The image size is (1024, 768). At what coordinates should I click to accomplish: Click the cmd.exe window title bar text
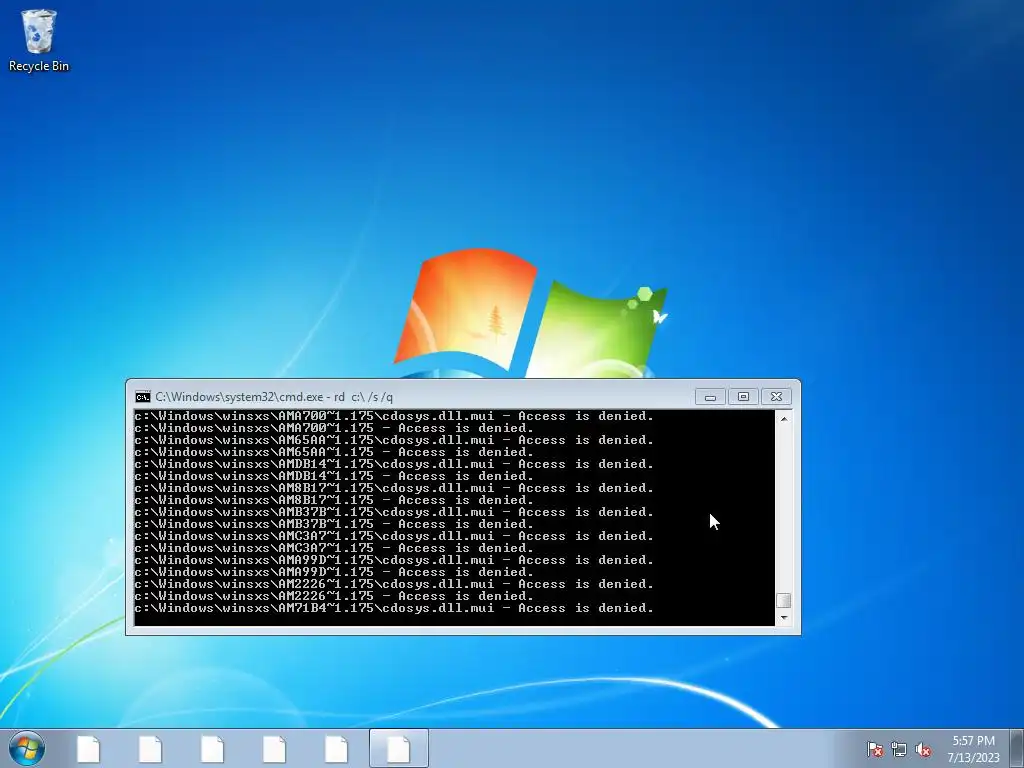(x=274, y=397)
